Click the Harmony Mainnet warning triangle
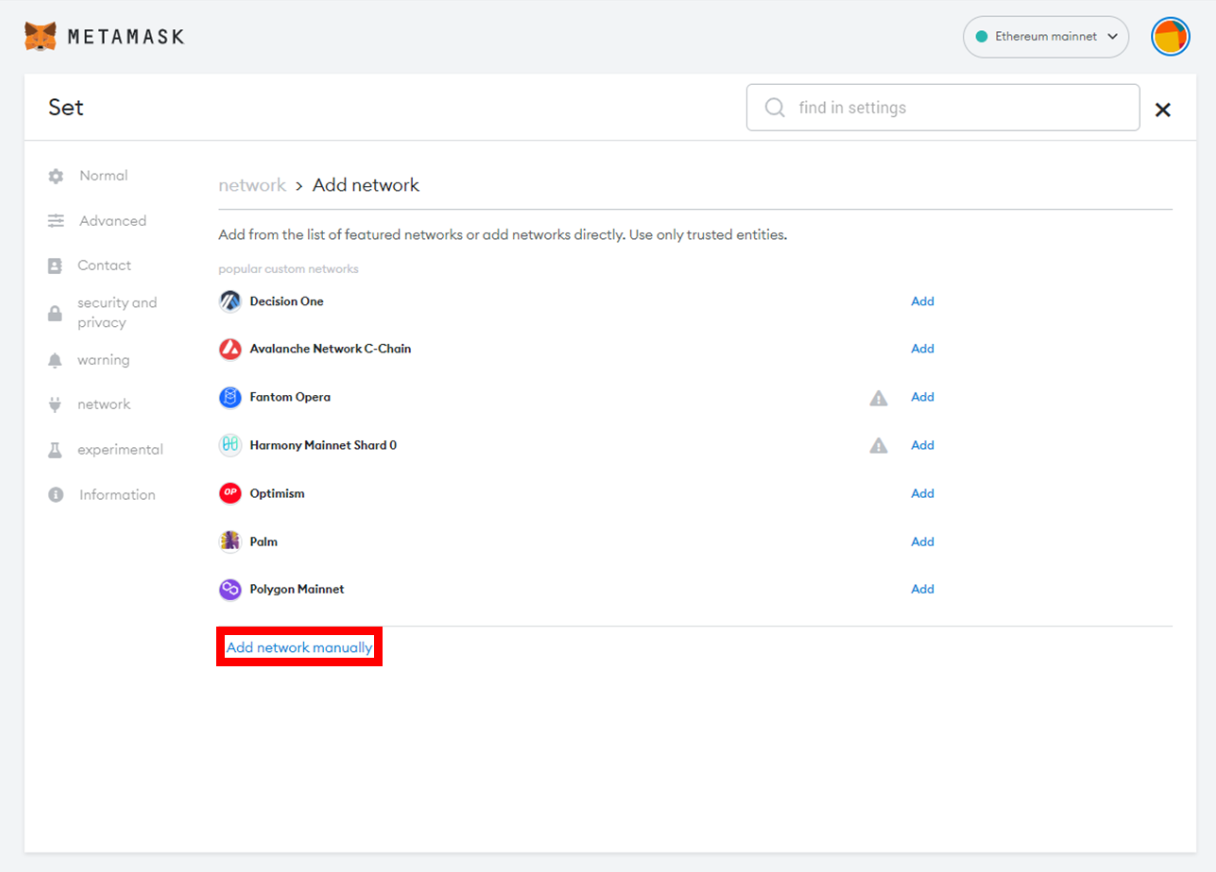The image size is (1216, 872). point(878,446)
